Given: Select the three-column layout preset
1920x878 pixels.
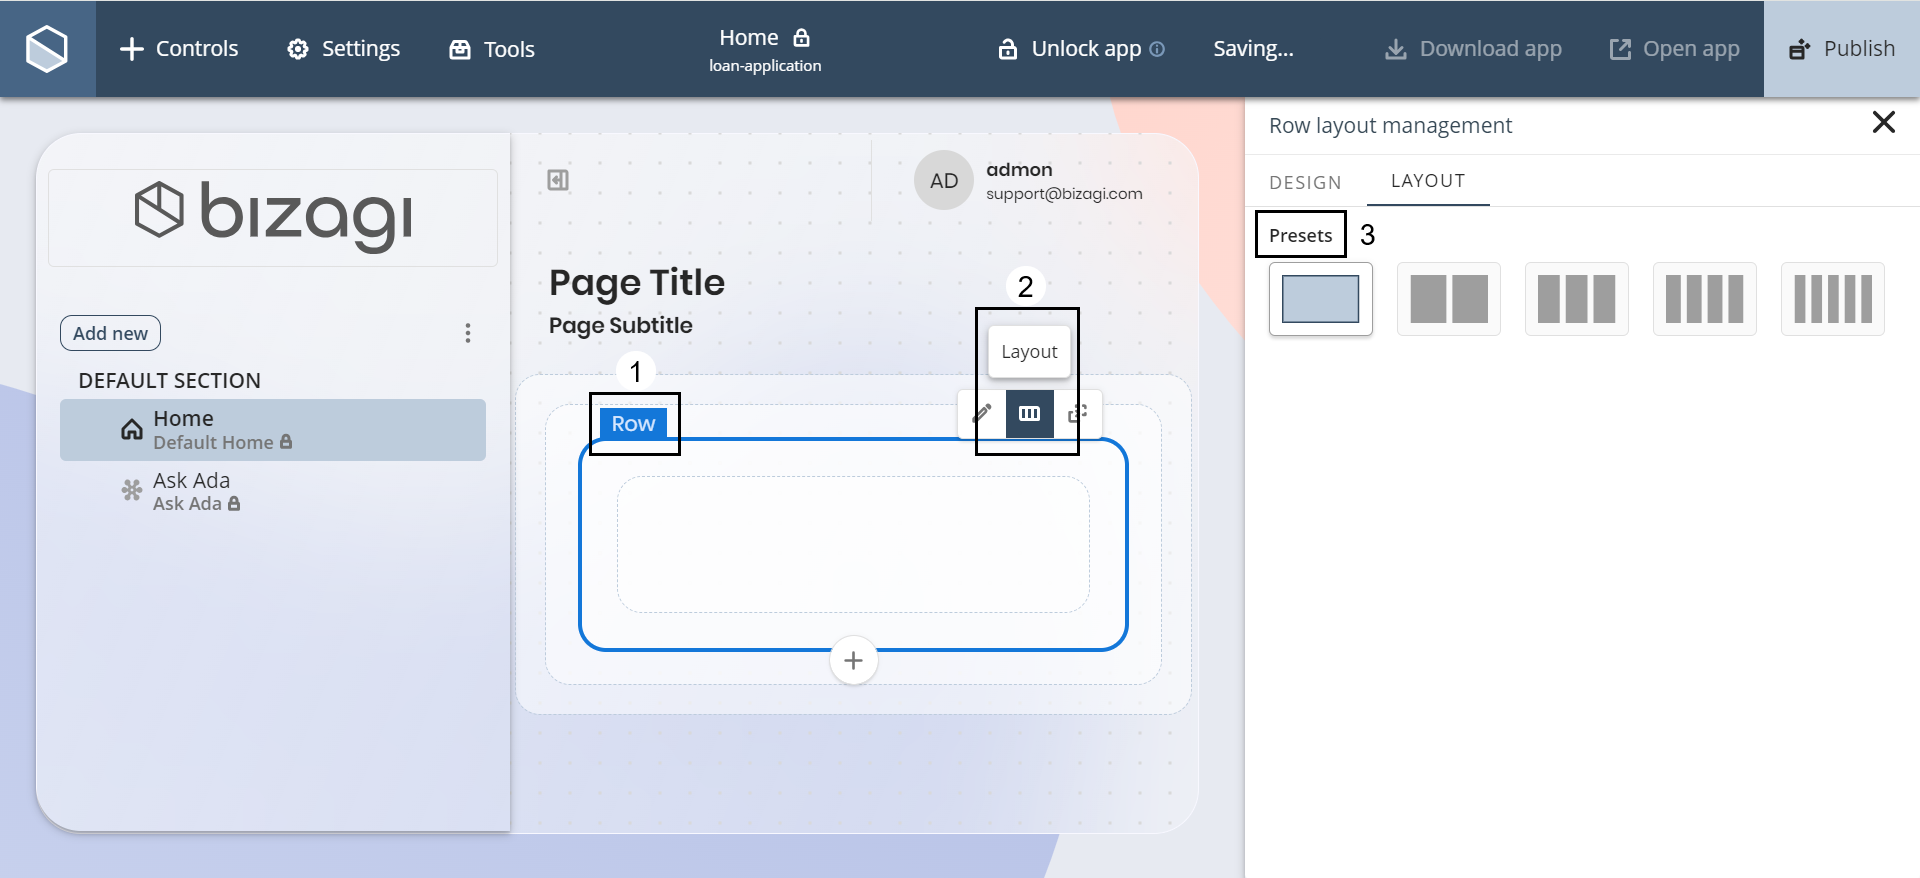Looking at the screenshot, I should [1577, 299].
